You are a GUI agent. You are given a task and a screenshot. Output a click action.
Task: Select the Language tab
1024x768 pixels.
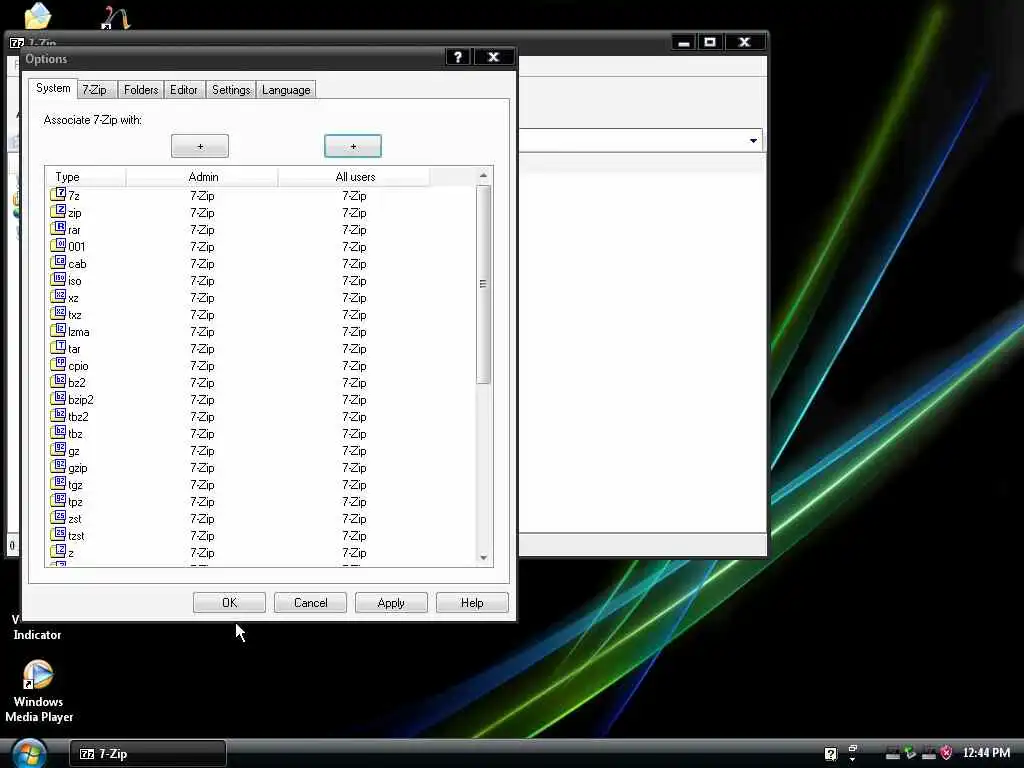point(286,89)
